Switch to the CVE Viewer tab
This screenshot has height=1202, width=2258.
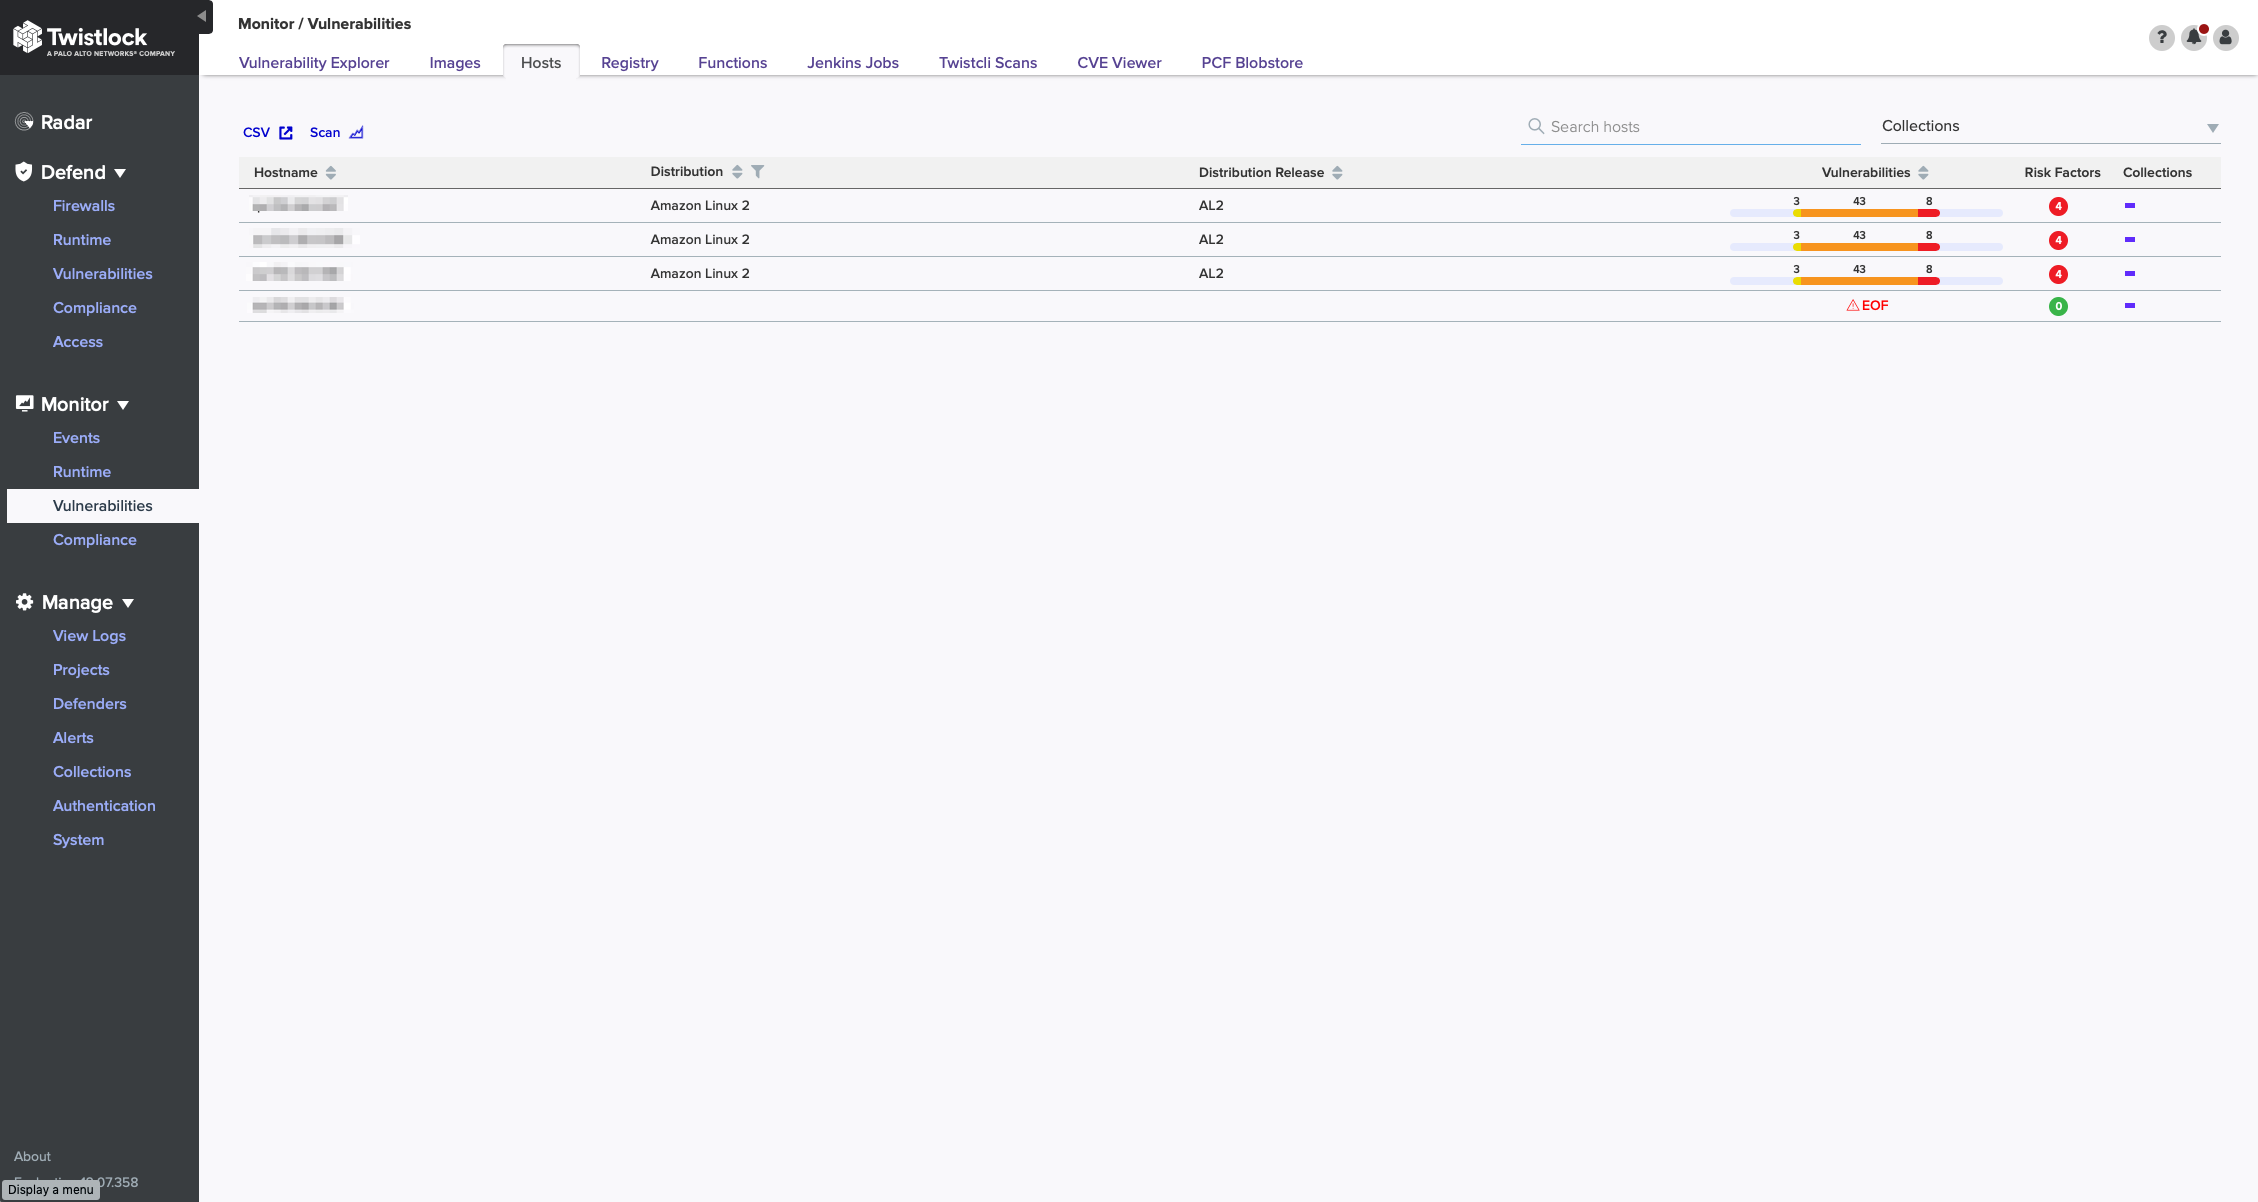[x=1119, y=62]
